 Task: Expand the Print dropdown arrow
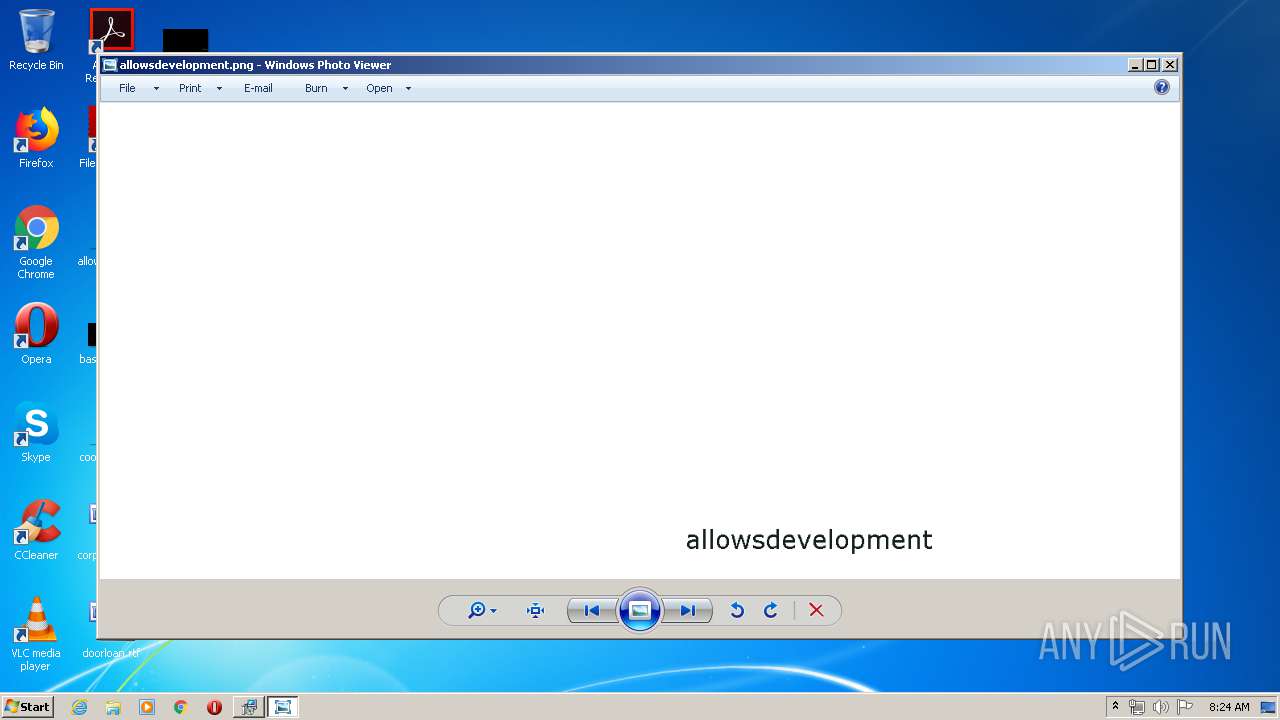[x=219, y=88]
